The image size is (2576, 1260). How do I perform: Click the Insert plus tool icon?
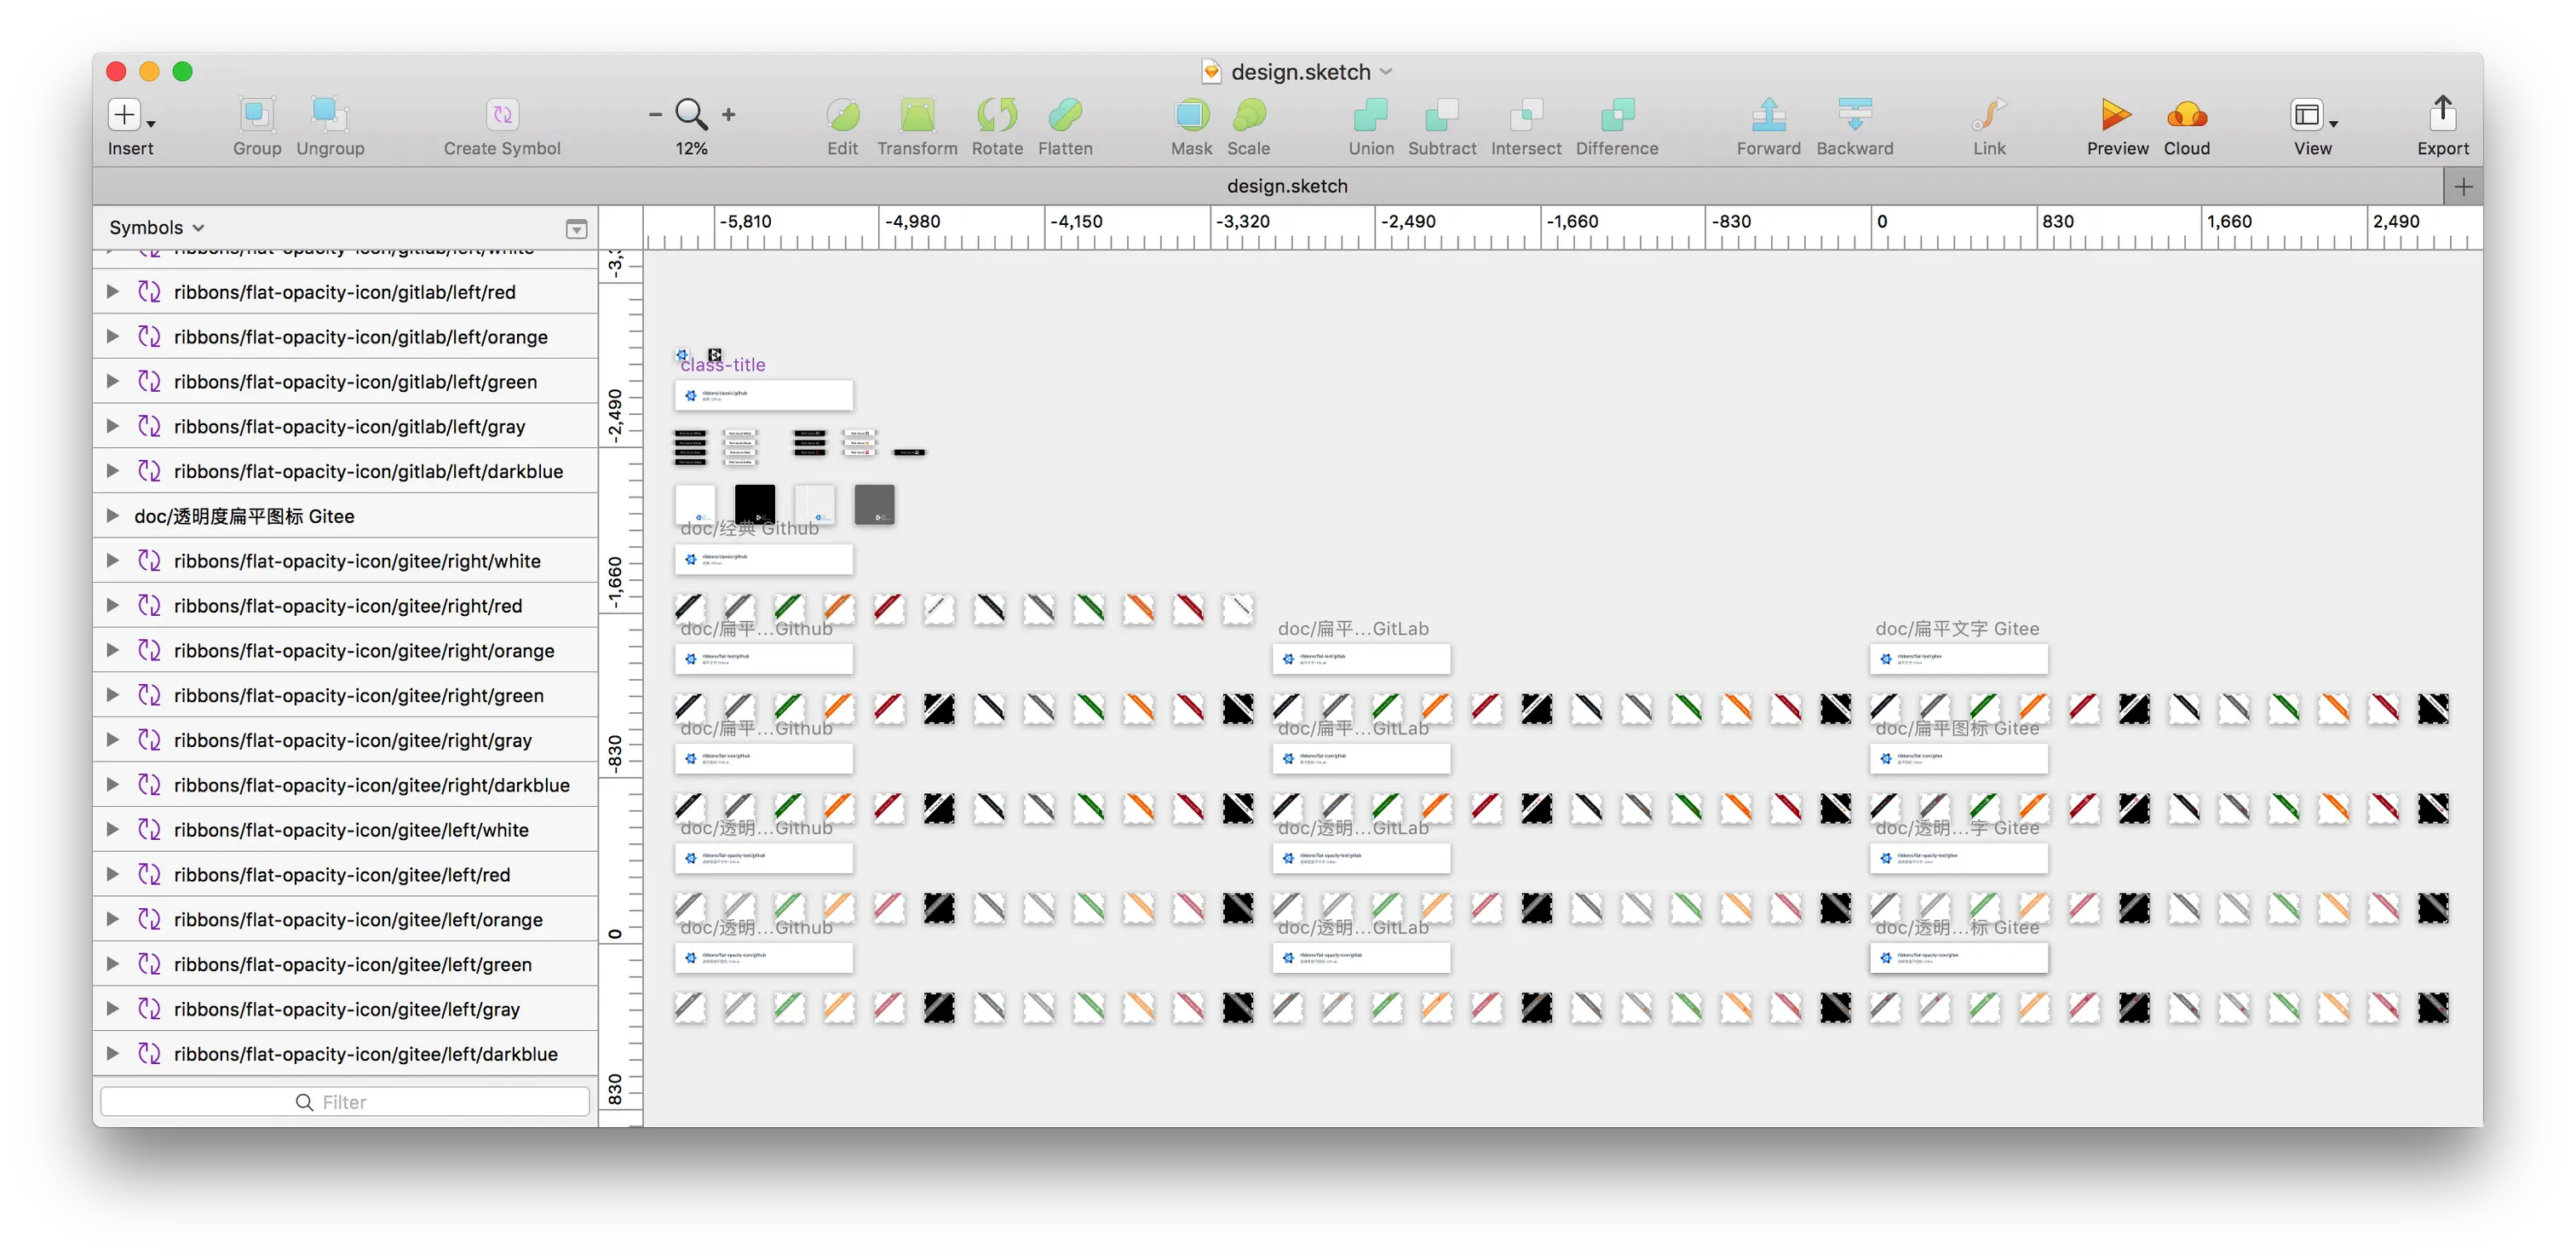pyautogui.click(x=124, y=114)
